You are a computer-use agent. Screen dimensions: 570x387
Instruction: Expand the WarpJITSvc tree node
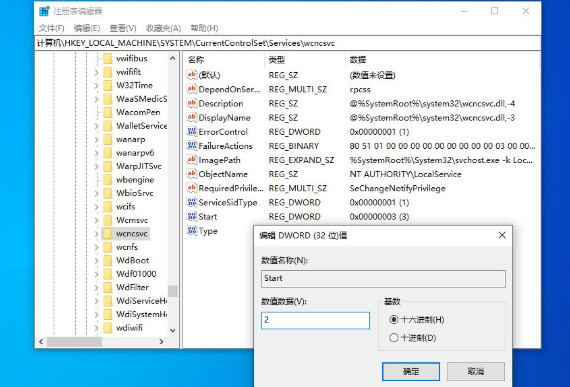pyautogui.click(x=96, y=166)
